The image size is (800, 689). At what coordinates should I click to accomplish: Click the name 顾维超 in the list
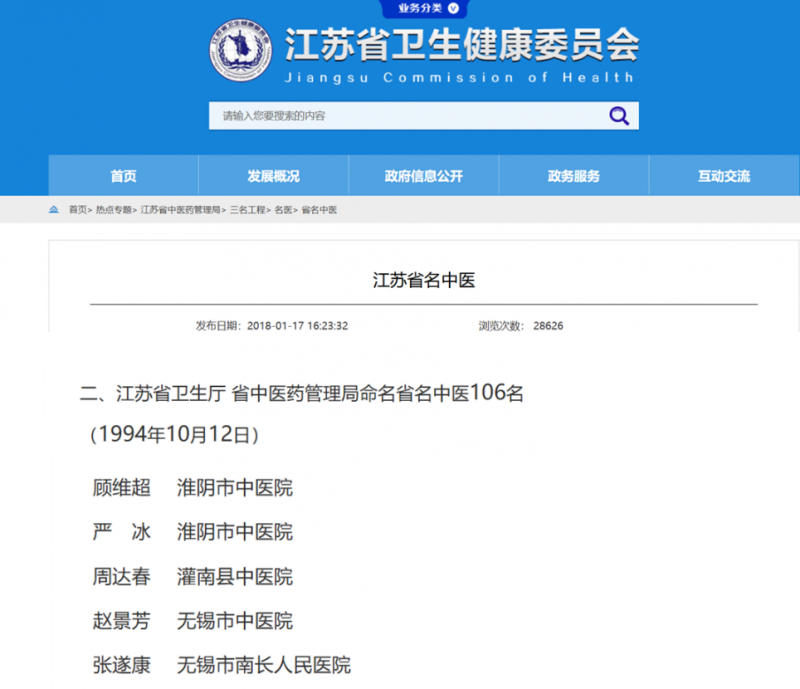(121, 488)
